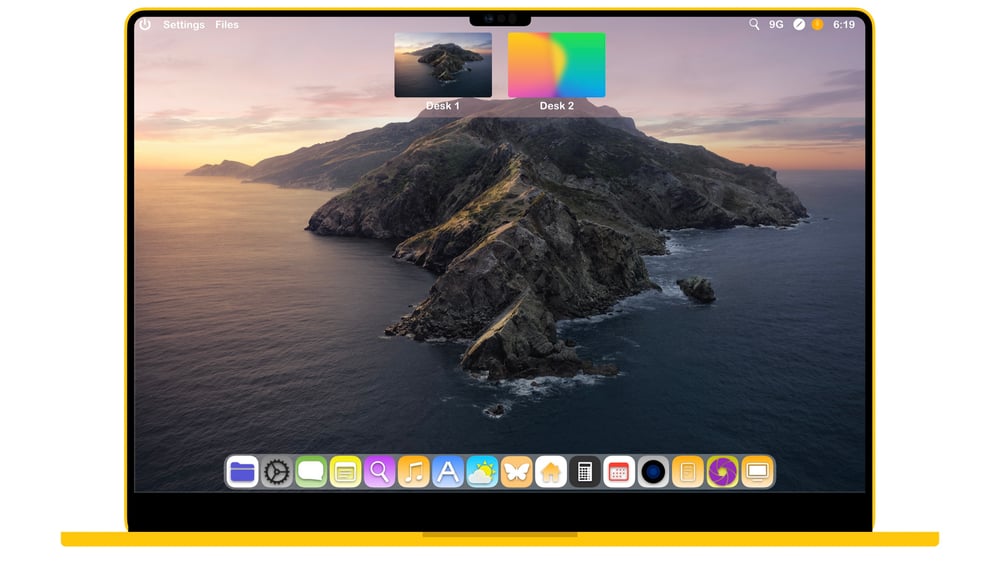Viewport: 1000px width, 562px height.
Task: Open the blue folder Files app in dock
Action: click(242, 472)
